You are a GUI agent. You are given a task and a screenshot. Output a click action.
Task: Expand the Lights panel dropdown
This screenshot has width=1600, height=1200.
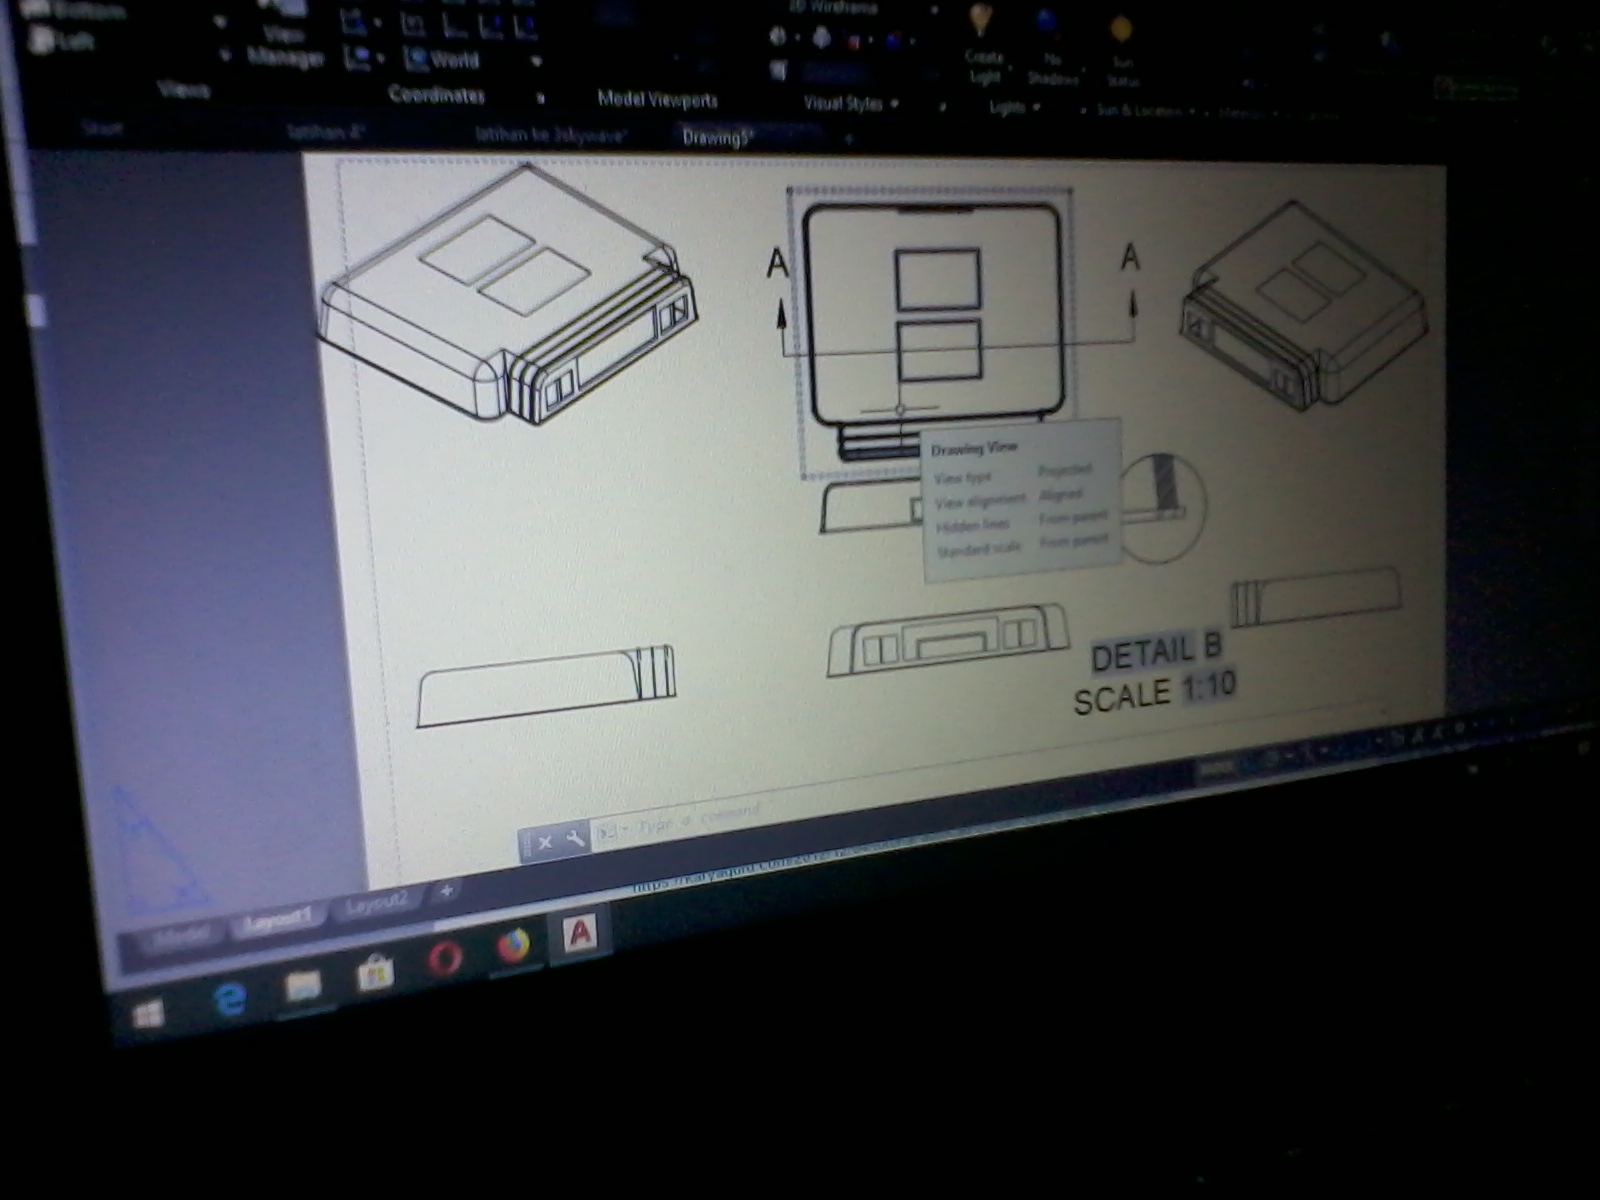1036,107
